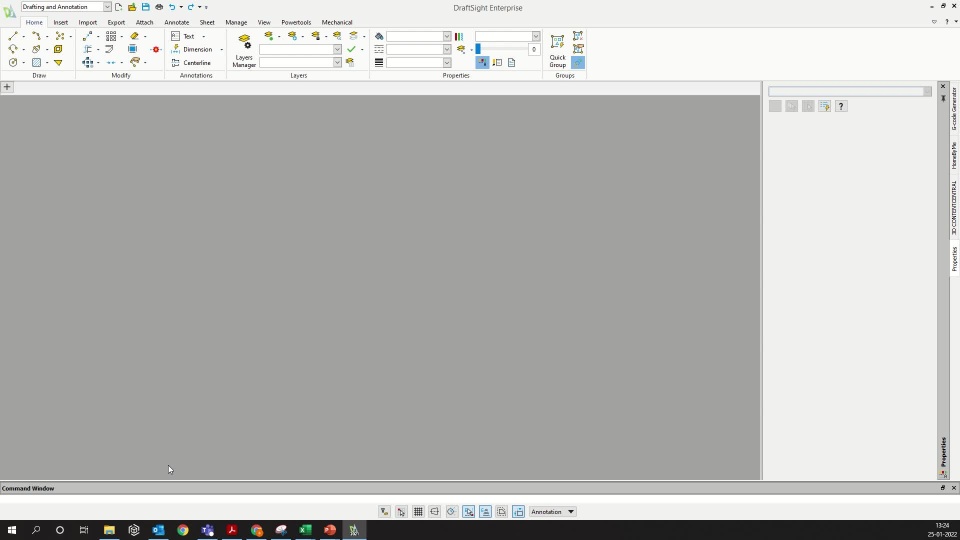Viewport: 960px width, 540px height.
Task: Toggle the highlighted color properties button in ribbon
Action: click(482, 62)
